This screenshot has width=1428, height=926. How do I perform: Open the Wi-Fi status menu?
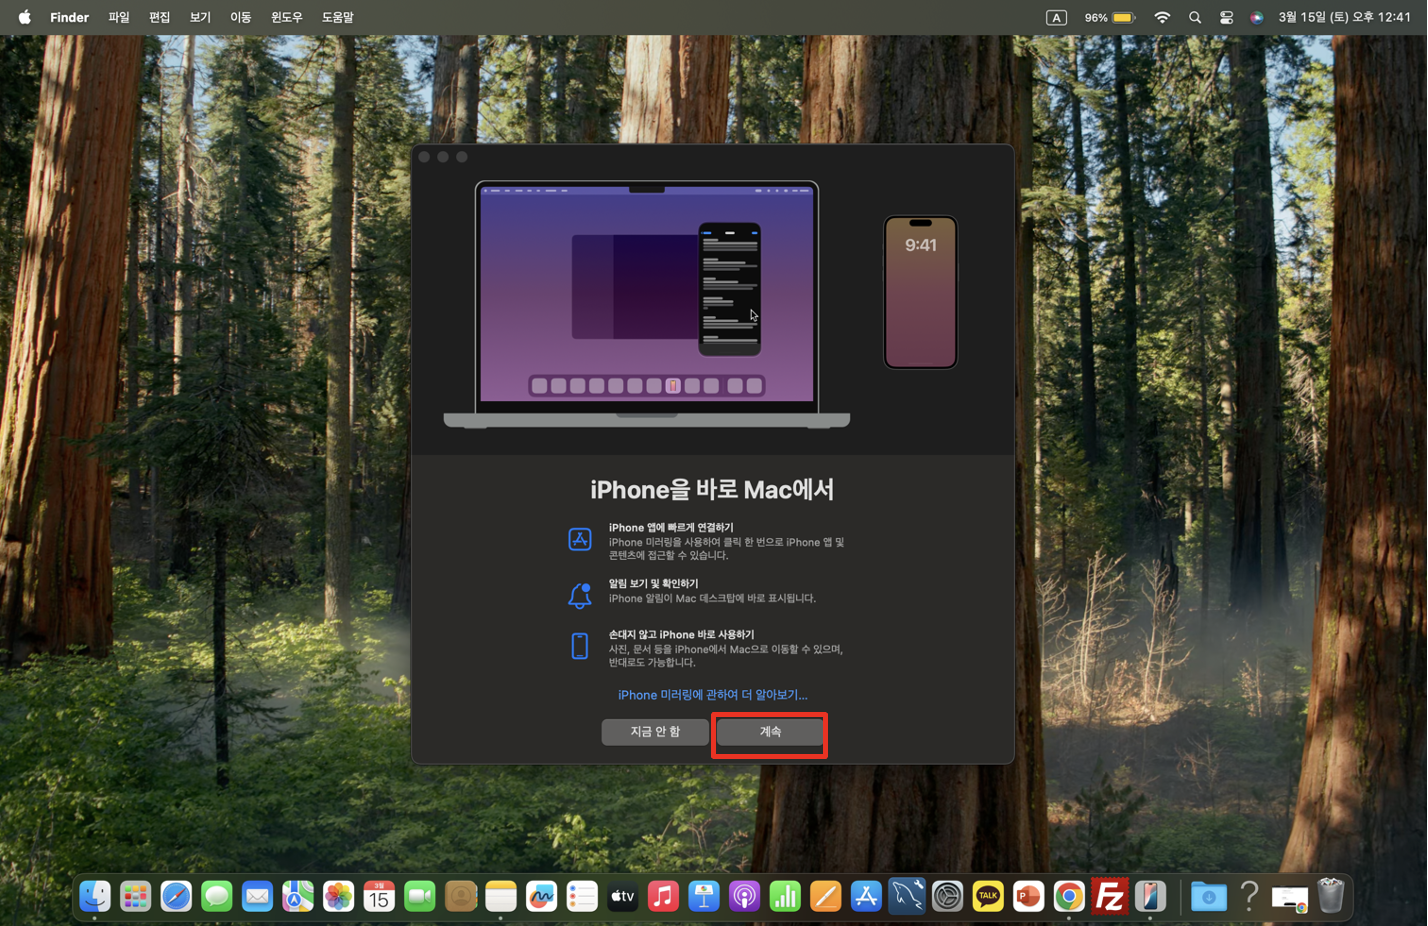[x=1162, y=17]
